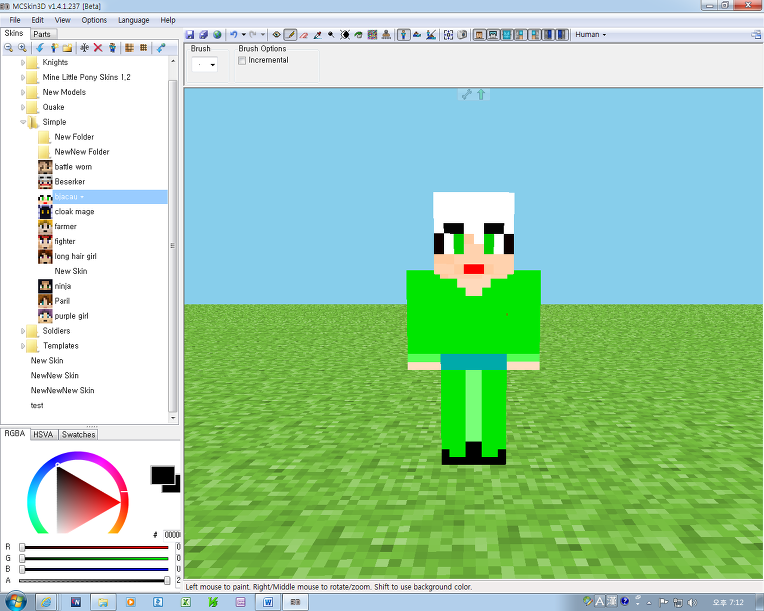
Task: Click the red R channel slider
Action: point(94,547)
